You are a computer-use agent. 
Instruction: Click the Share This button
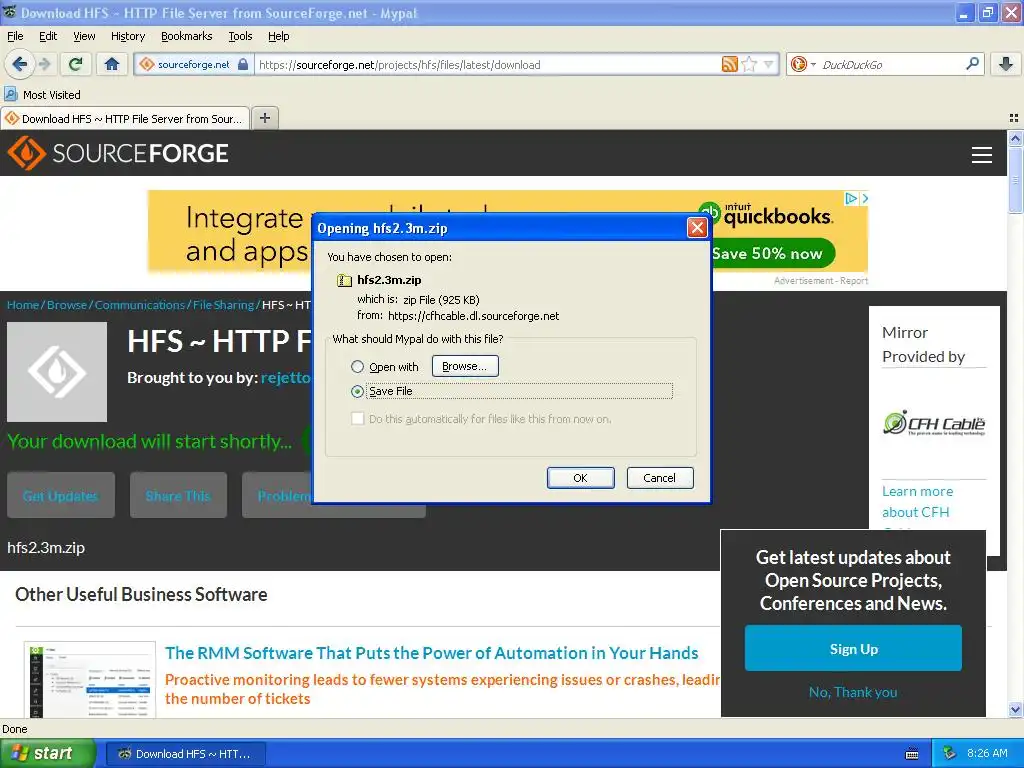click(x=178, y=496)
